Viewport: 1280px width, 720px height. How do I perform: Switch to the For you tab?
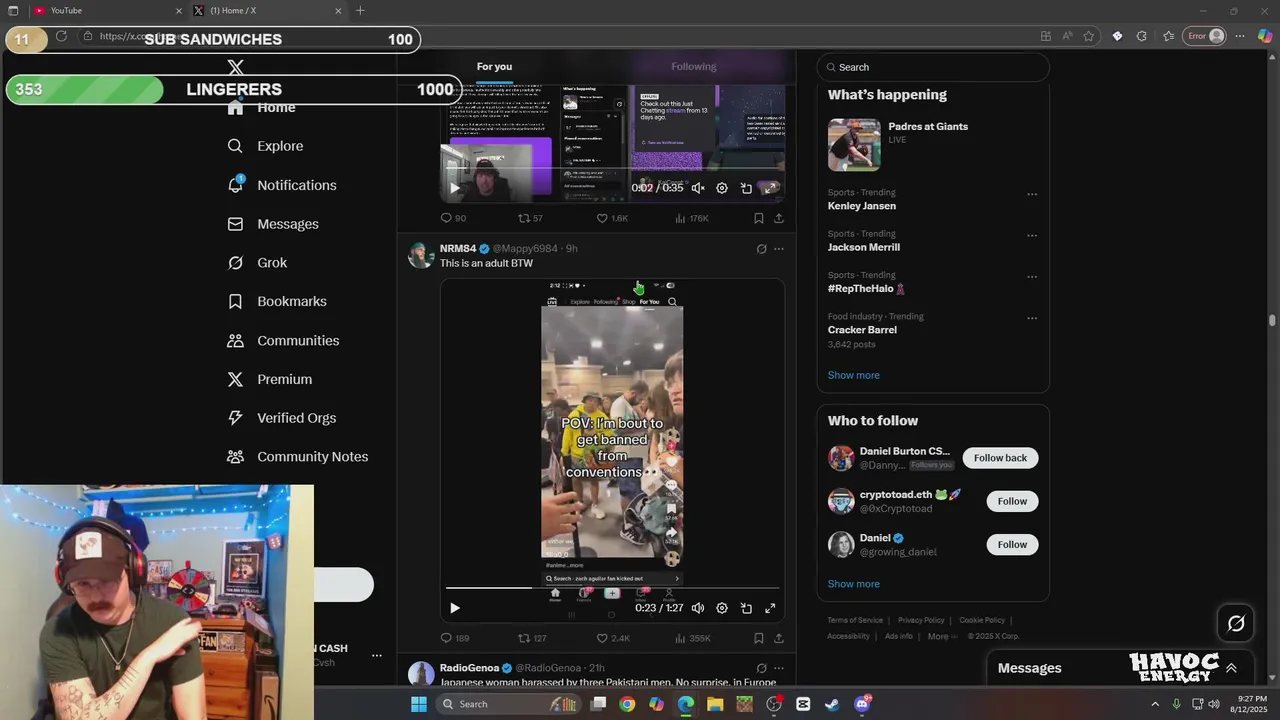click(494, 67)
